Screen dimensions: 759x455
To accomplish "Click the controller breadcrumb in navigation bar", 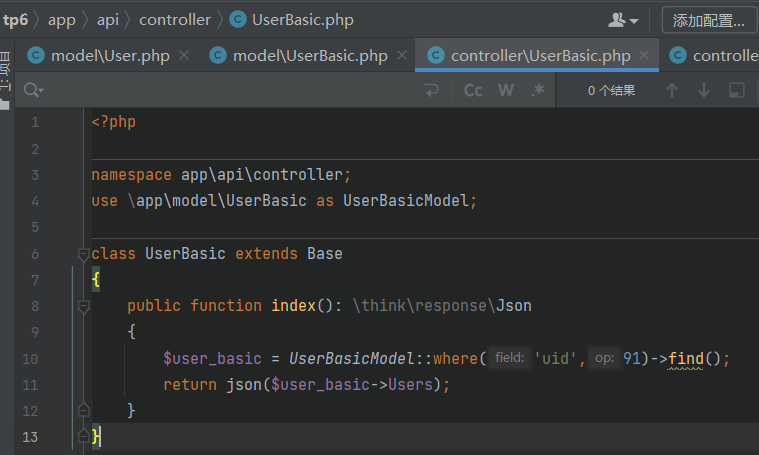I will pos(175,19).
